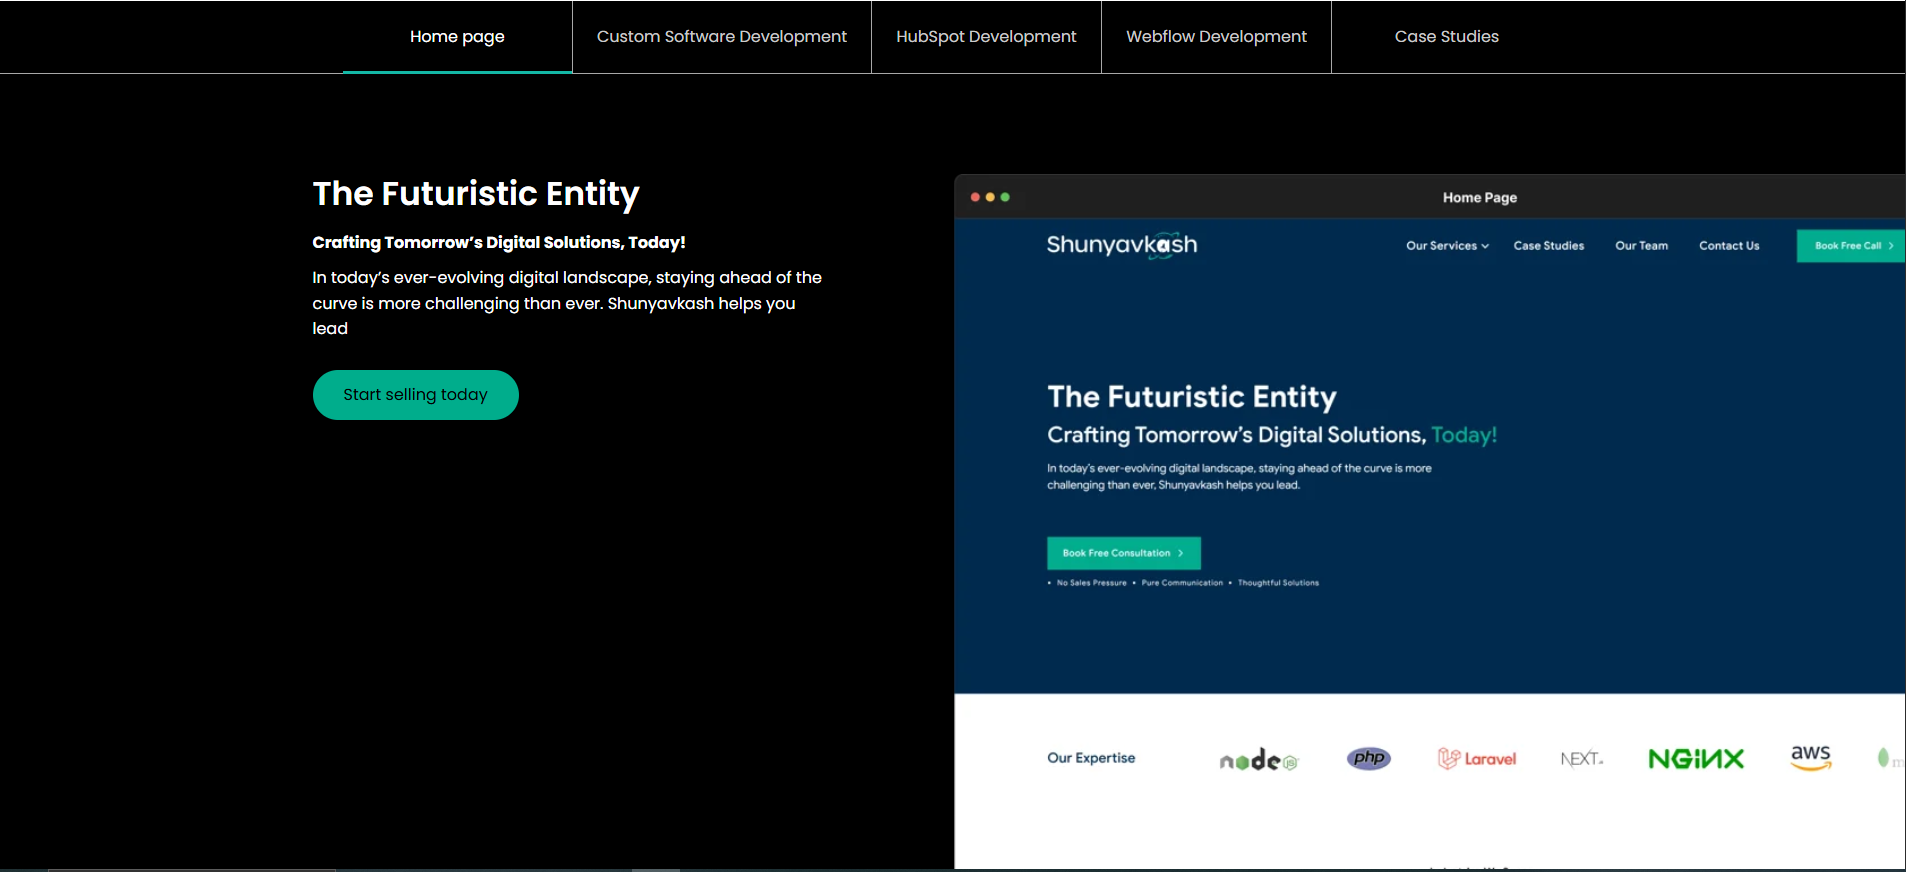Click the NEXT.js logo
Screen dimensions: 1906x872
pyautogui.click(x=1581, y=759)
